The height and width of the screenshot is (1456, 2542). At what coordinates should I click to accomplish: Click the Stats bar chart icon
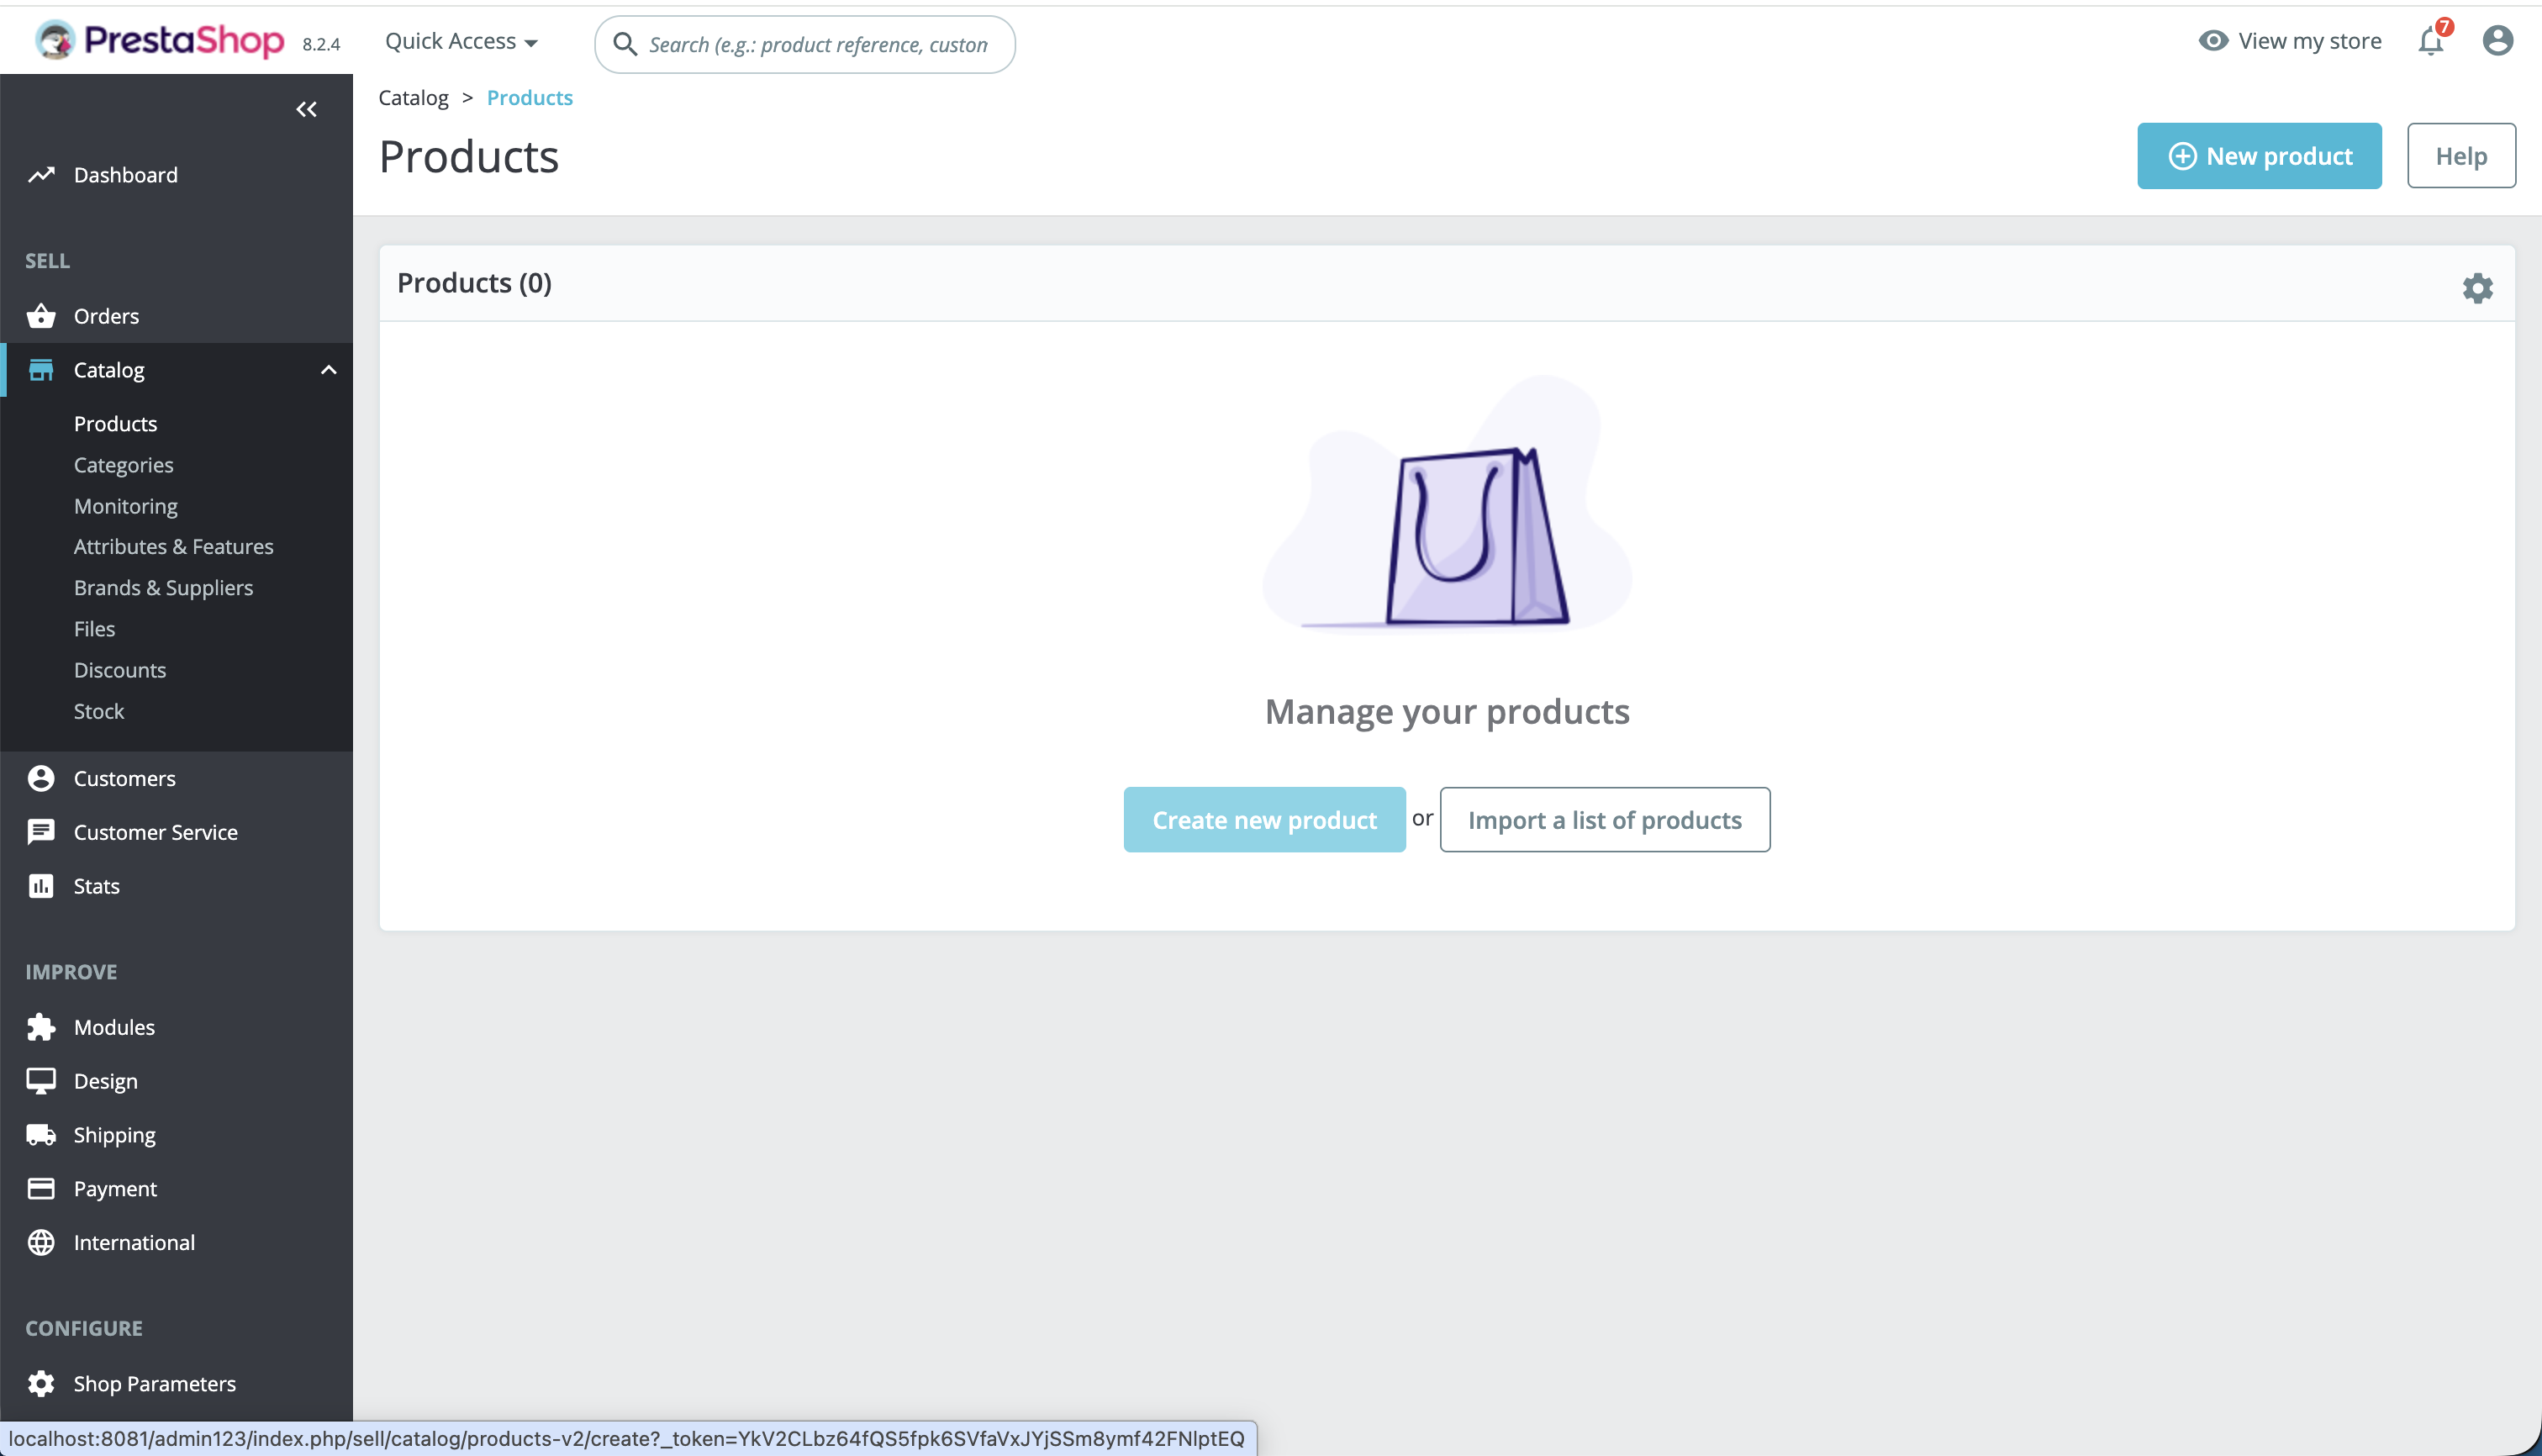pyautogui.click(x=40, y=885)
